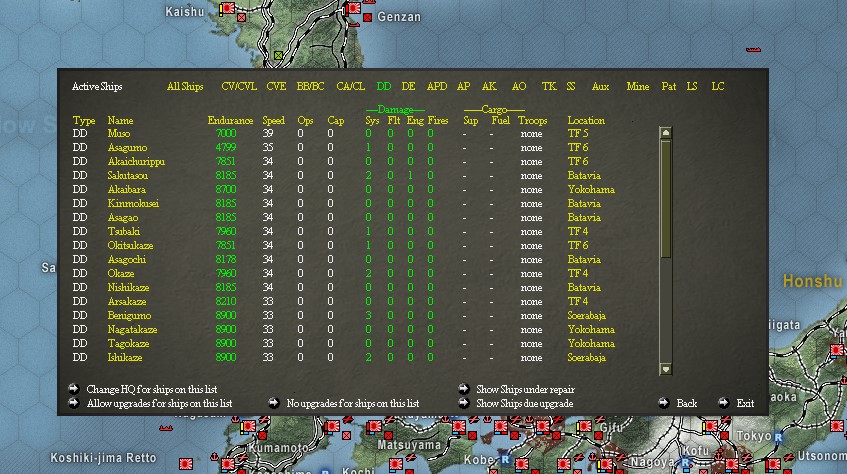Image resolution: width=847 pixels, height=474 pixels.
Task: Filter list by AK ships
Action: click(x=489, y=86)
